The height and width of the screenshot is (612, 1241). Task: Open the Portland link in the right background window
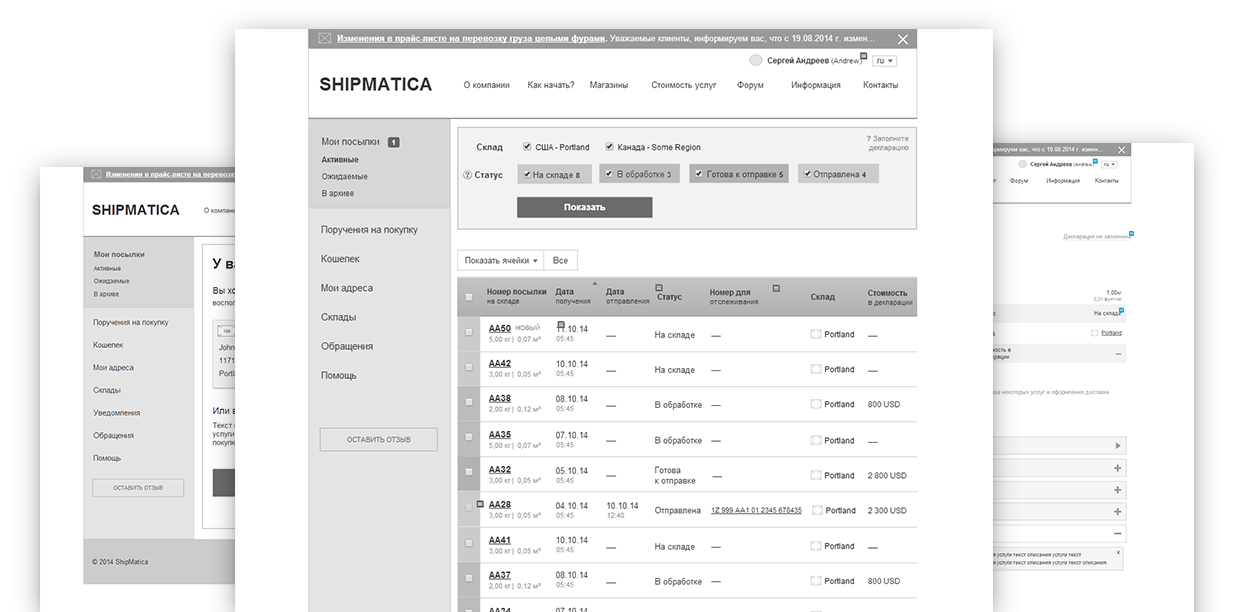click(x=1111, y=333)
